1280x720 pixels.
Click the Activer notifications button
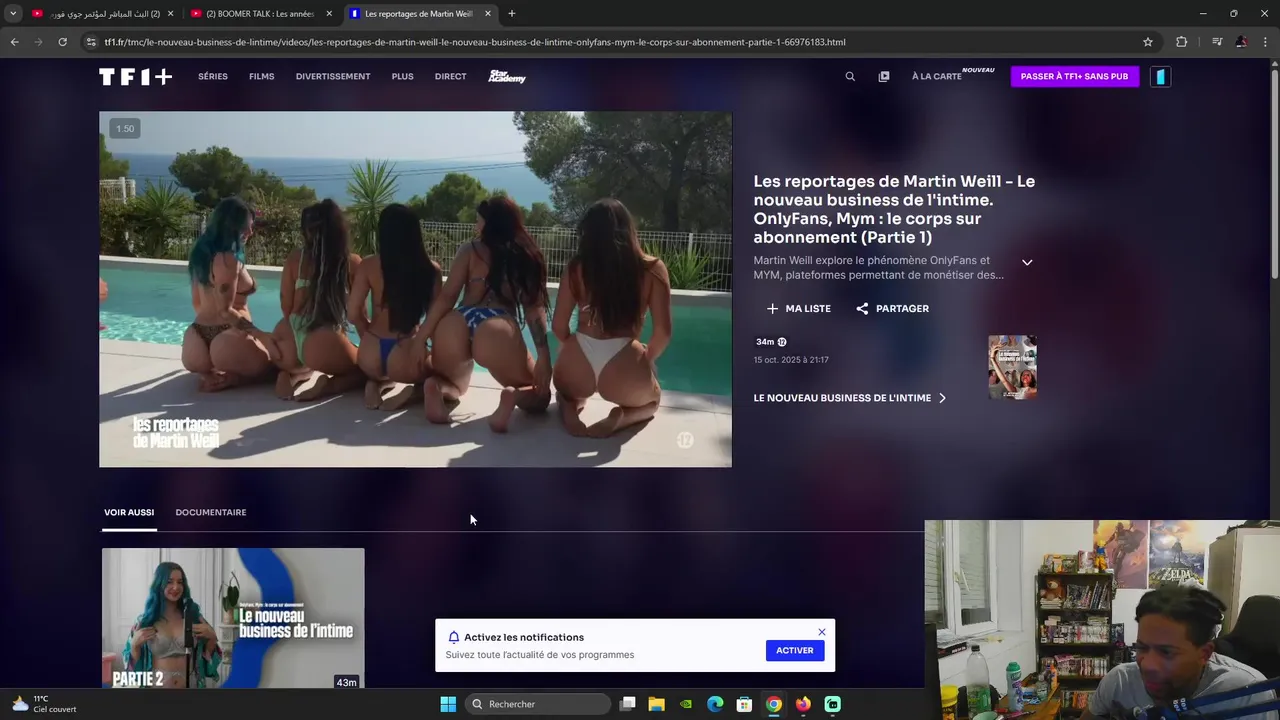point(795,650)
